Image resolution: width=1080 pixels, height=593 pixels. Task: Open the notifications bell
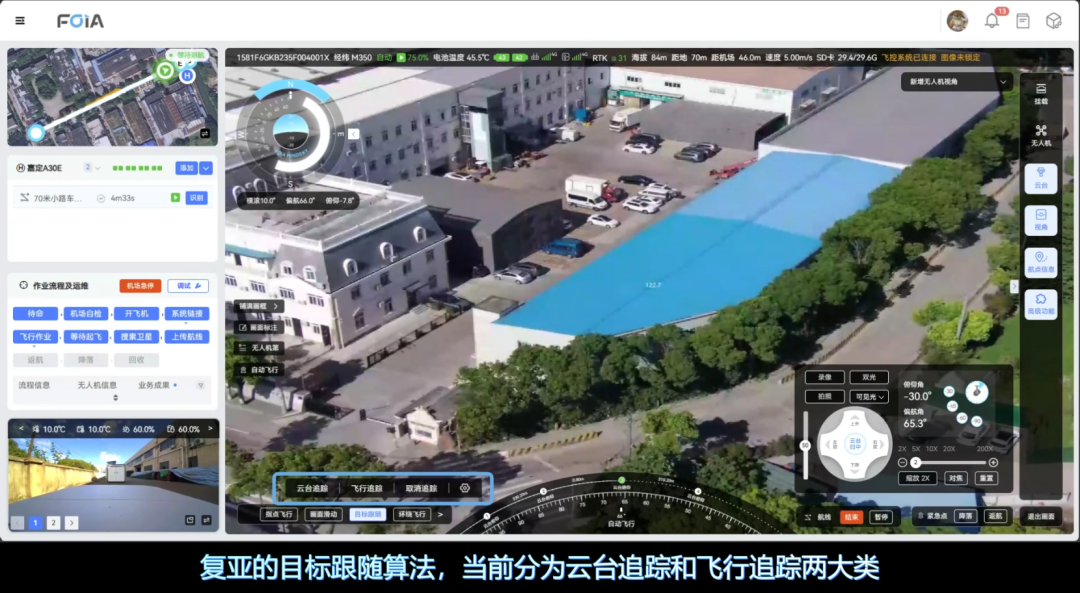(992, 21)
